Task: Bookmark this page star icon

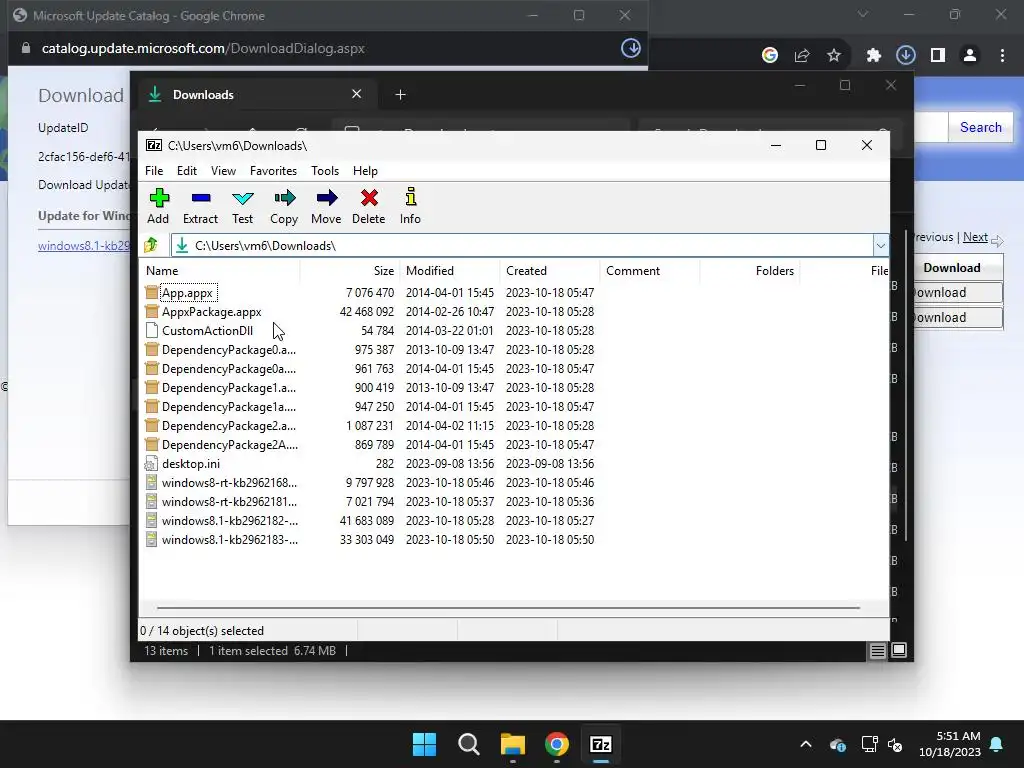Action: click(x=833, y=56)
